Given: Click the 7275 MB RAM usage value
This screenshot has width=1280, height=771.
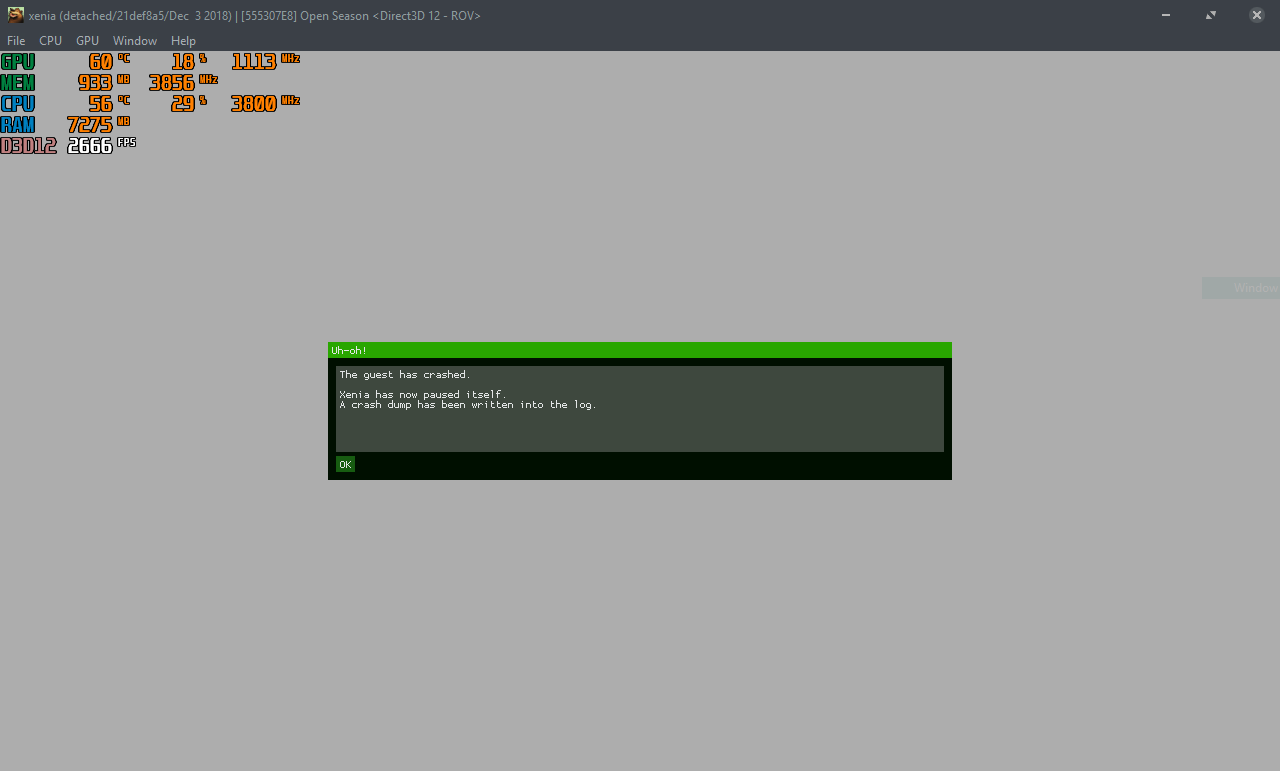Looking at the screenshot, I should coord(89,124).
